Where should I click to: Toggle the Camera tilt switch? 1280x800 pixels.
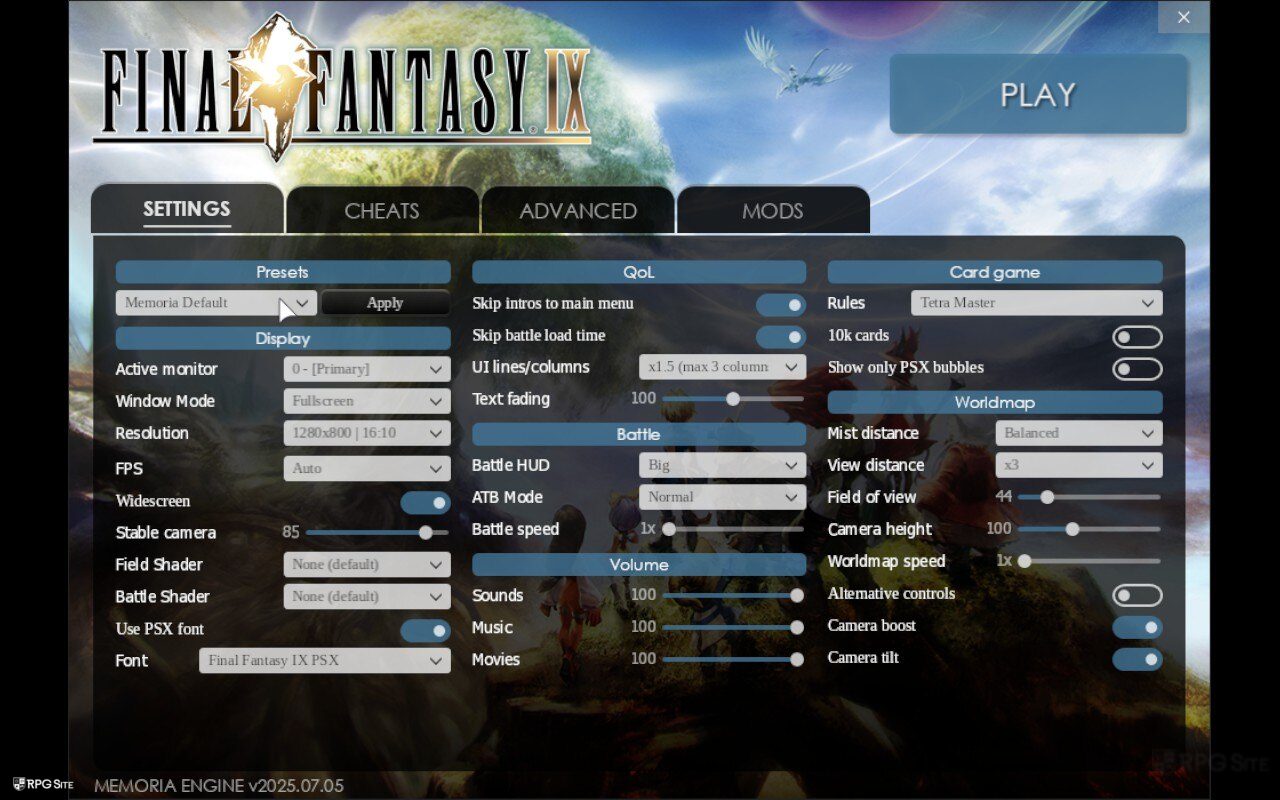1138,660
